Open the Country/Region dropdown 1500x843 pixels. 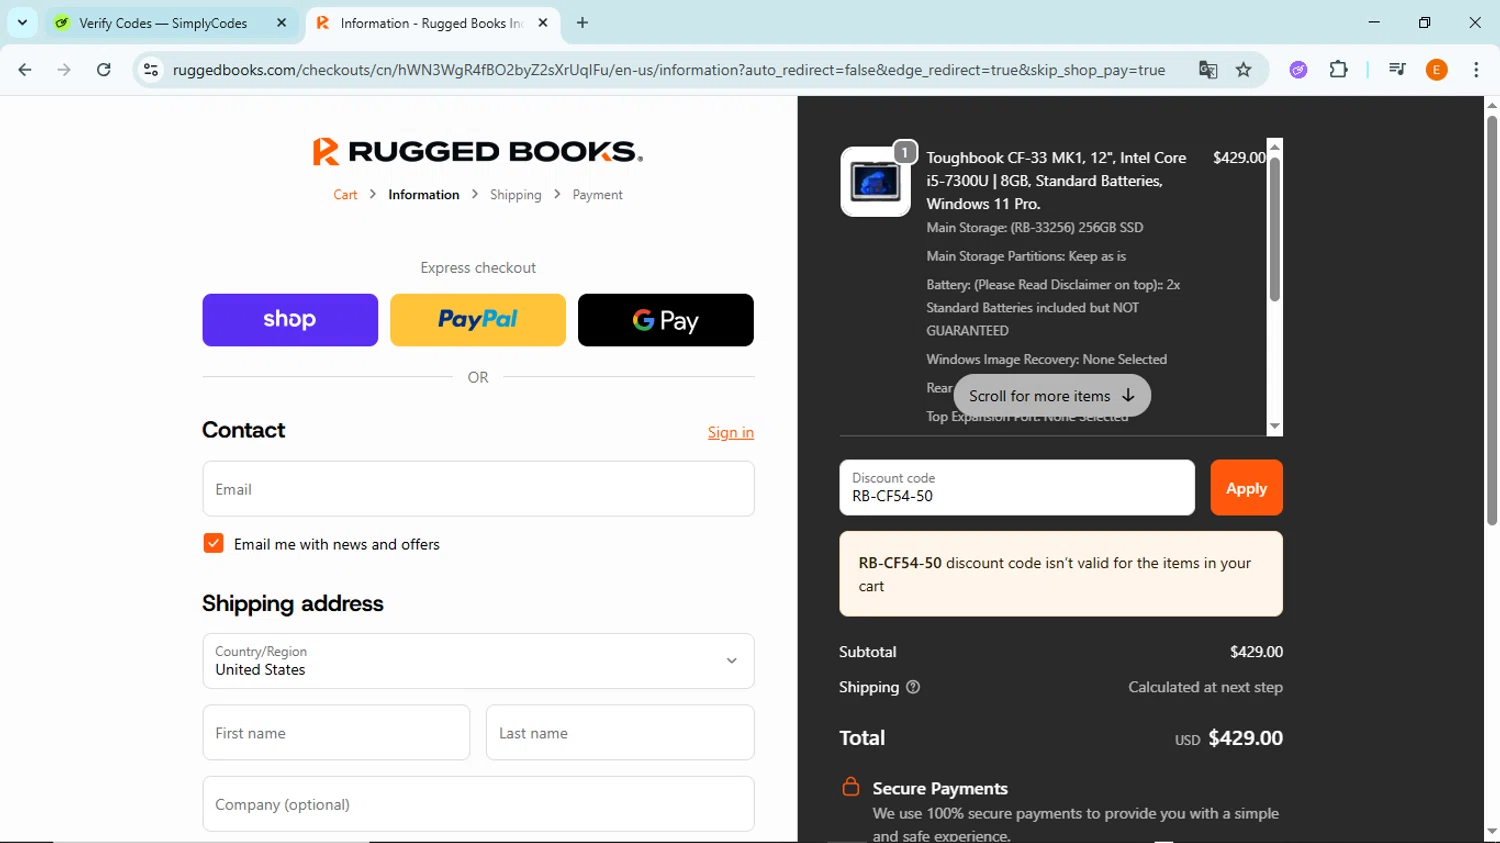pos(478,661)
